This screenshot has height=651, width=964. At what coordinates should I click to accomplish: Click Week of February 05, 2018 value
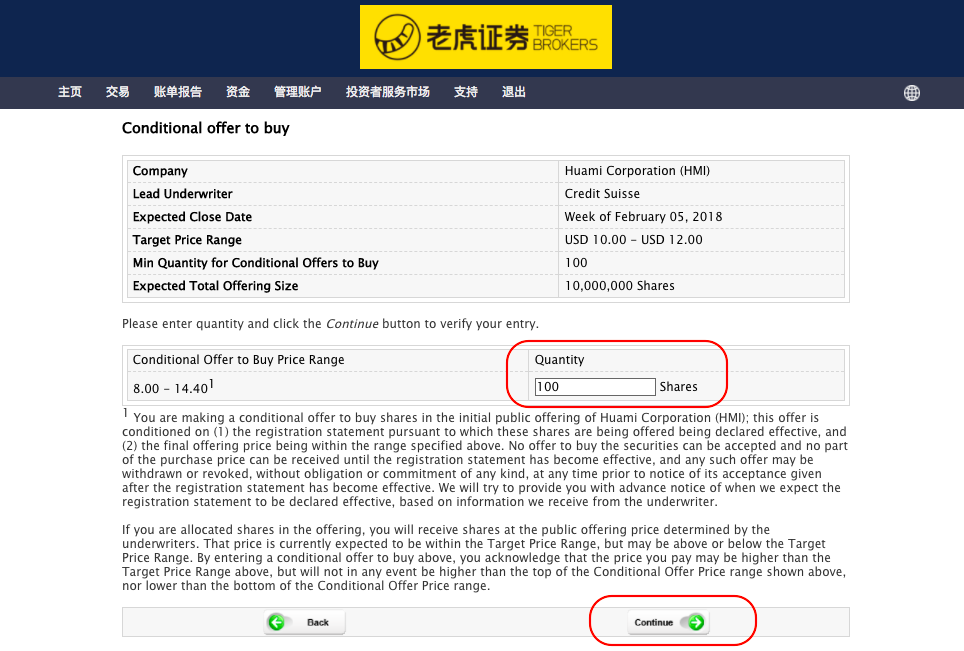[x=643, y=216]
